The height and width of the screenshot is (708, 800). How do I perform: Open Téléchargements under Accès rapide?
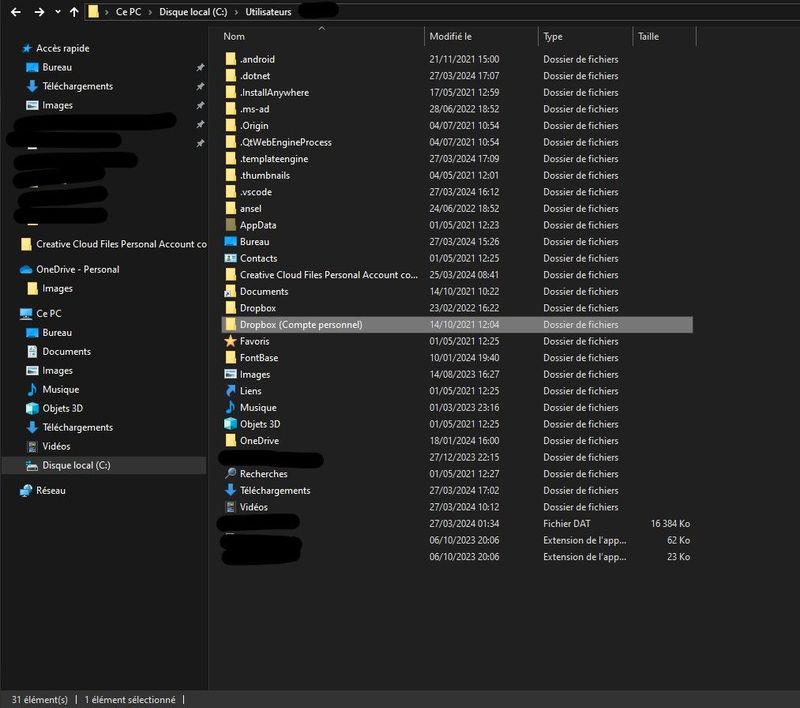77,86
